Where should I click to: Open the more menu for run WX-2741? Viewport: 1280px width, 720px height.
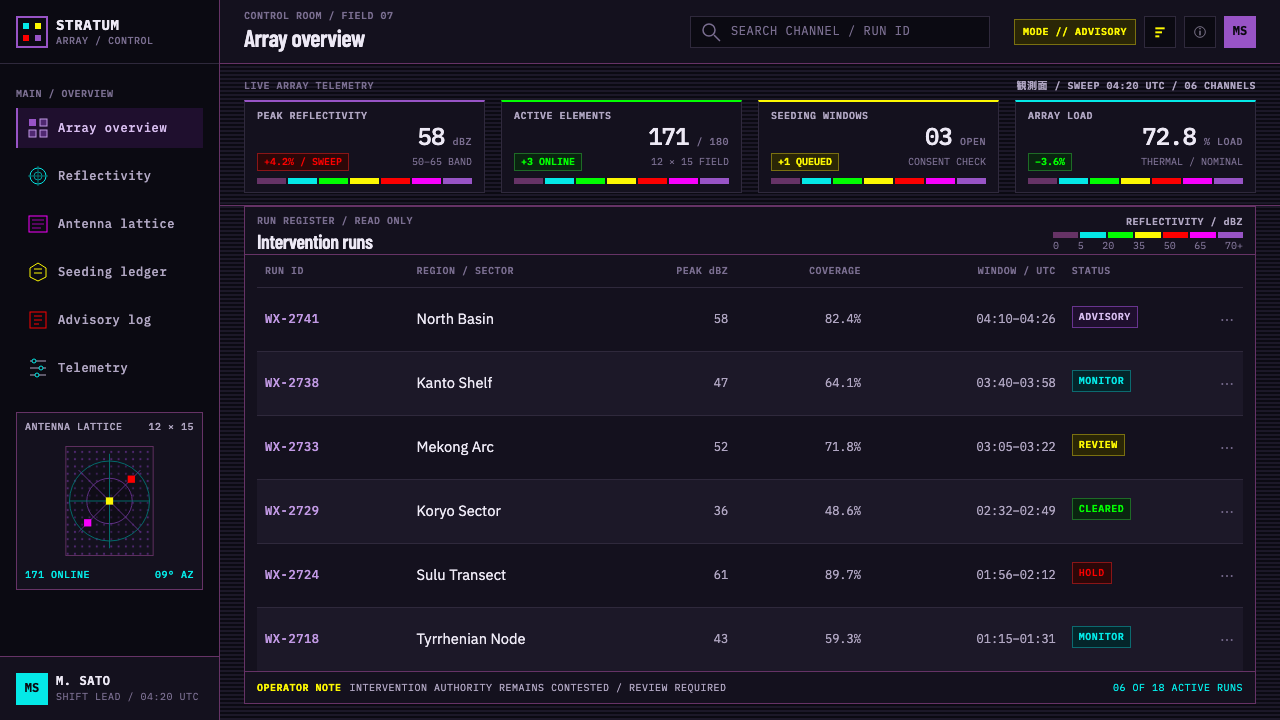pos(1227,320)
